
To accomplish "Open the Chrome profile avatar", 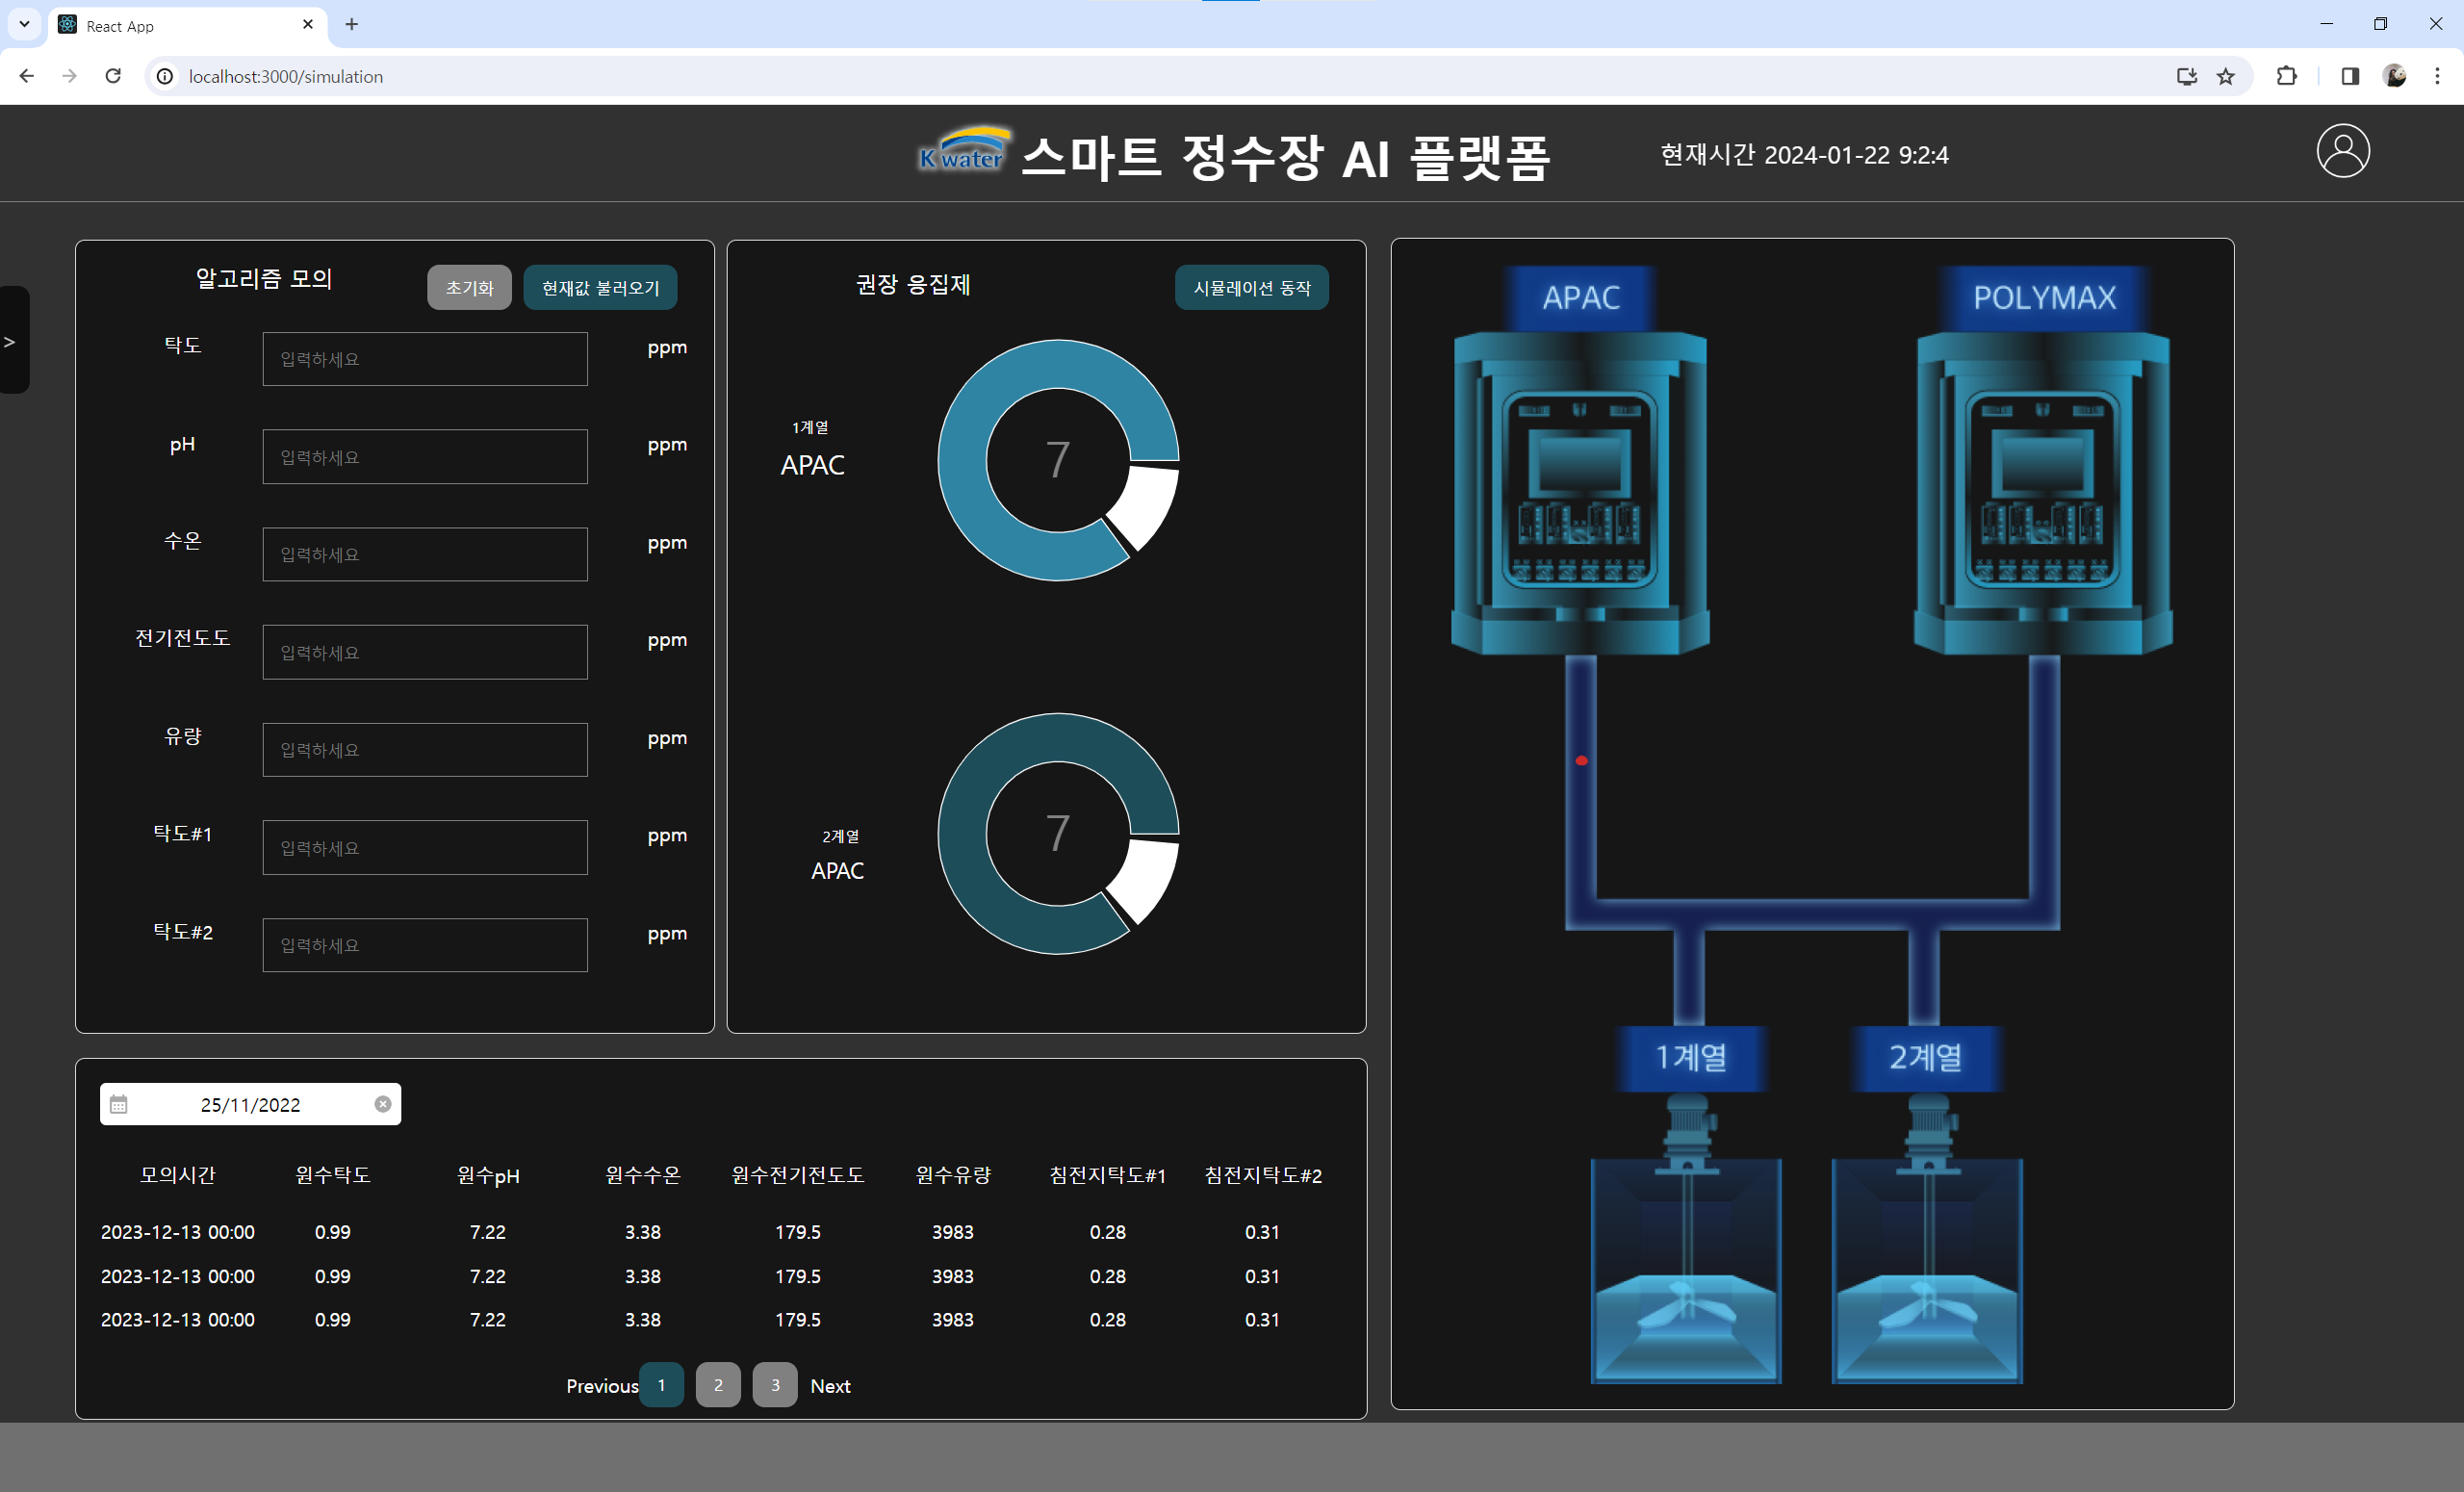I will (x=2395, y=76).
